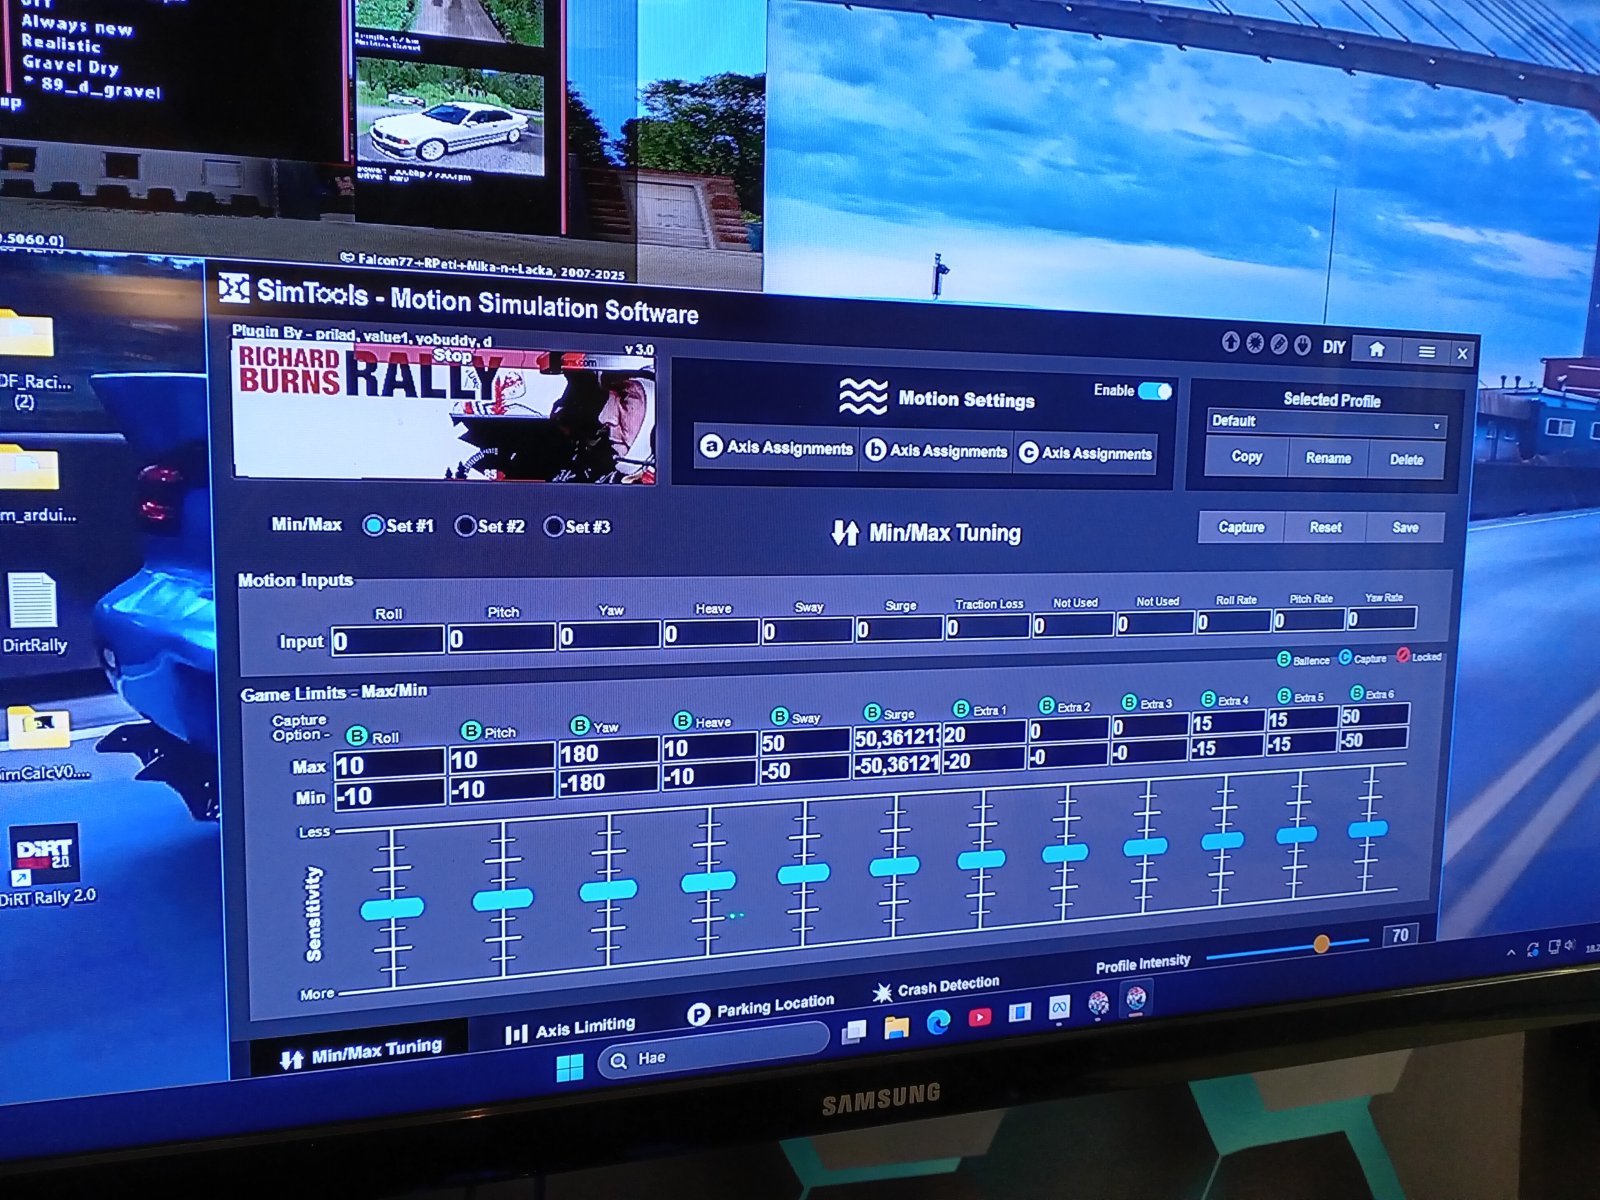Open the 'b' Axis Assignments tab
Image resolution: width=1600 pixels, height=1200 pixels.
tap(936, 450)
